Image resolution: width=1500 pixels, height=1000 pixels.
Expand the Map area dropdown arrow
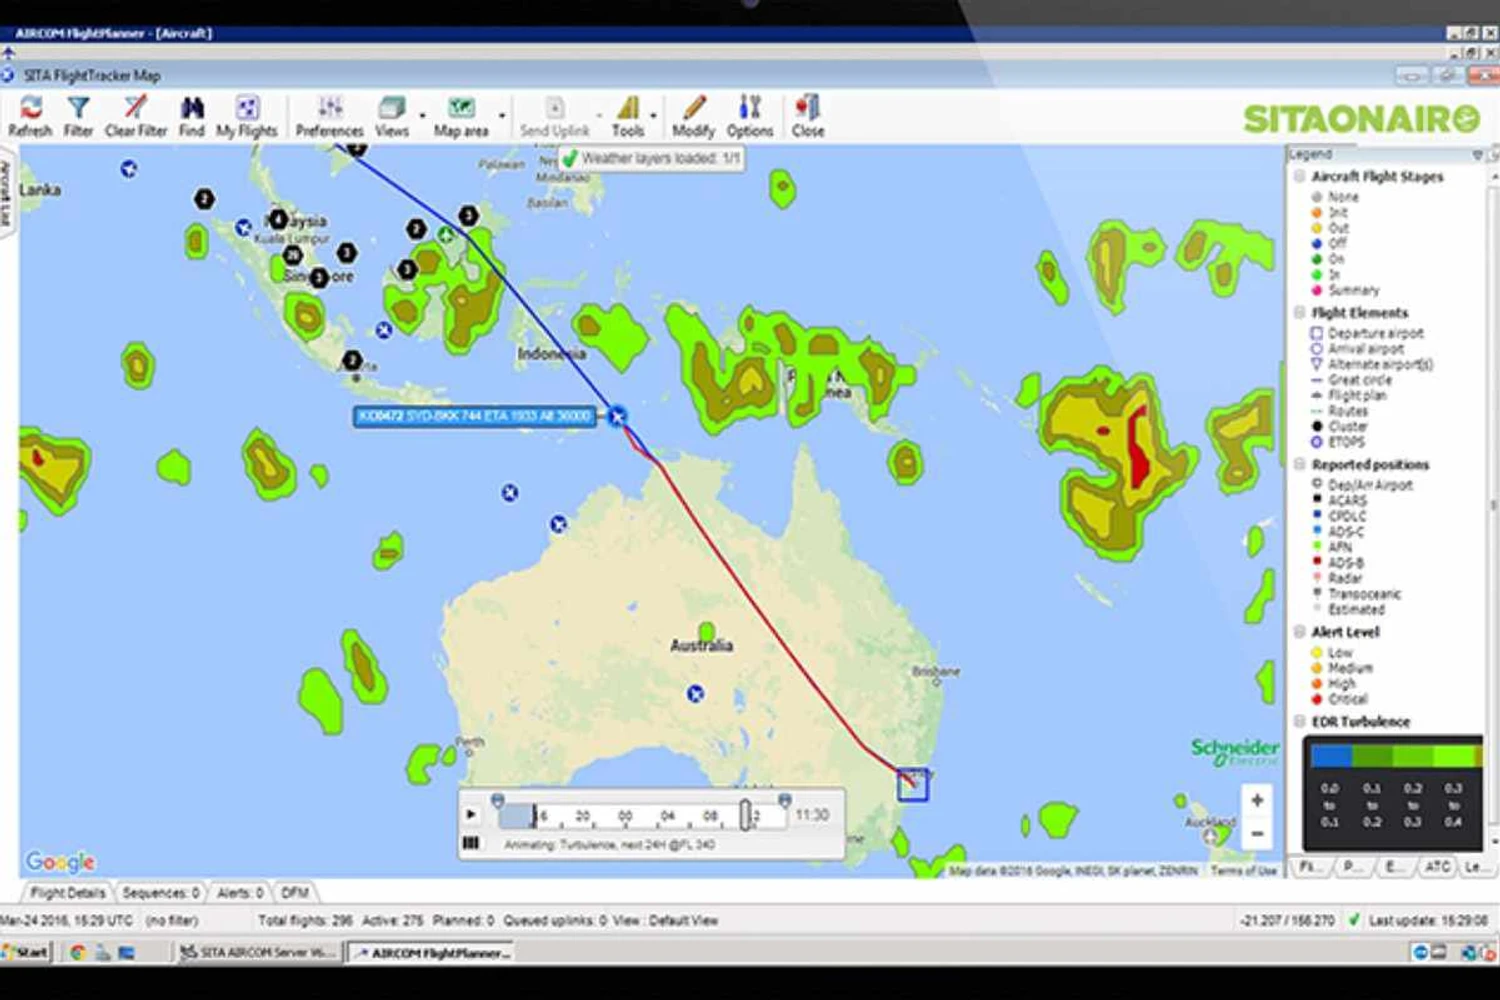501,116
